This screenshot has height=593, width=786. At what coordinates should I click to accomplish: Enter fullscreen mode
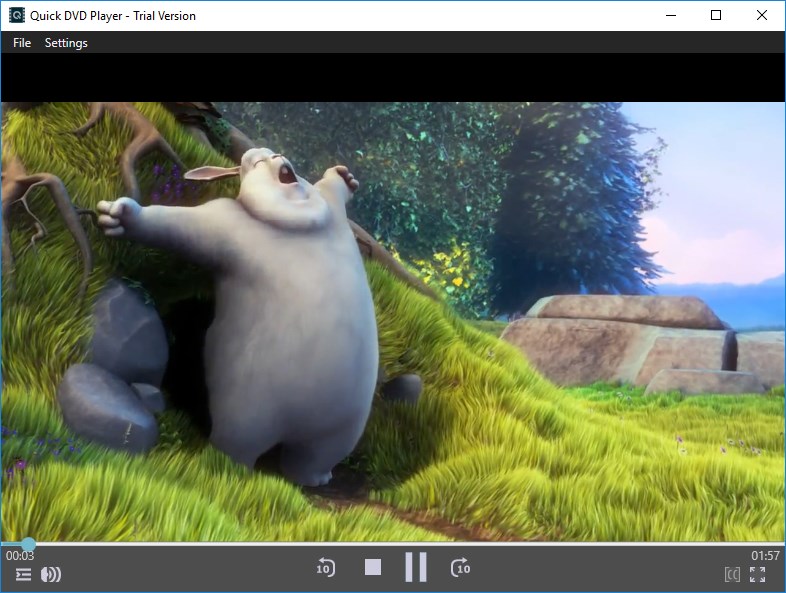tap(757, 574)
